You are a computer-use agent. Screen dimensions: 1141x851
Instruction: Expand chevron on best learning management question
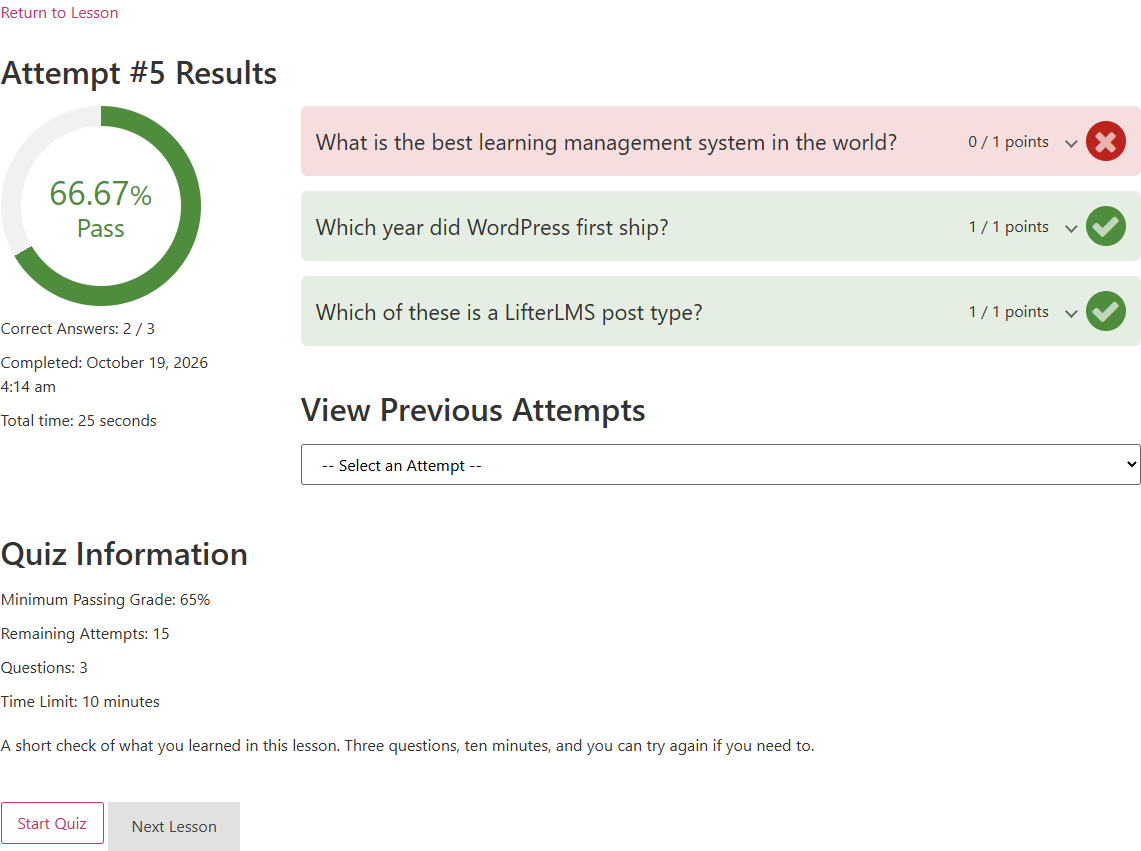pos(1070,143)
